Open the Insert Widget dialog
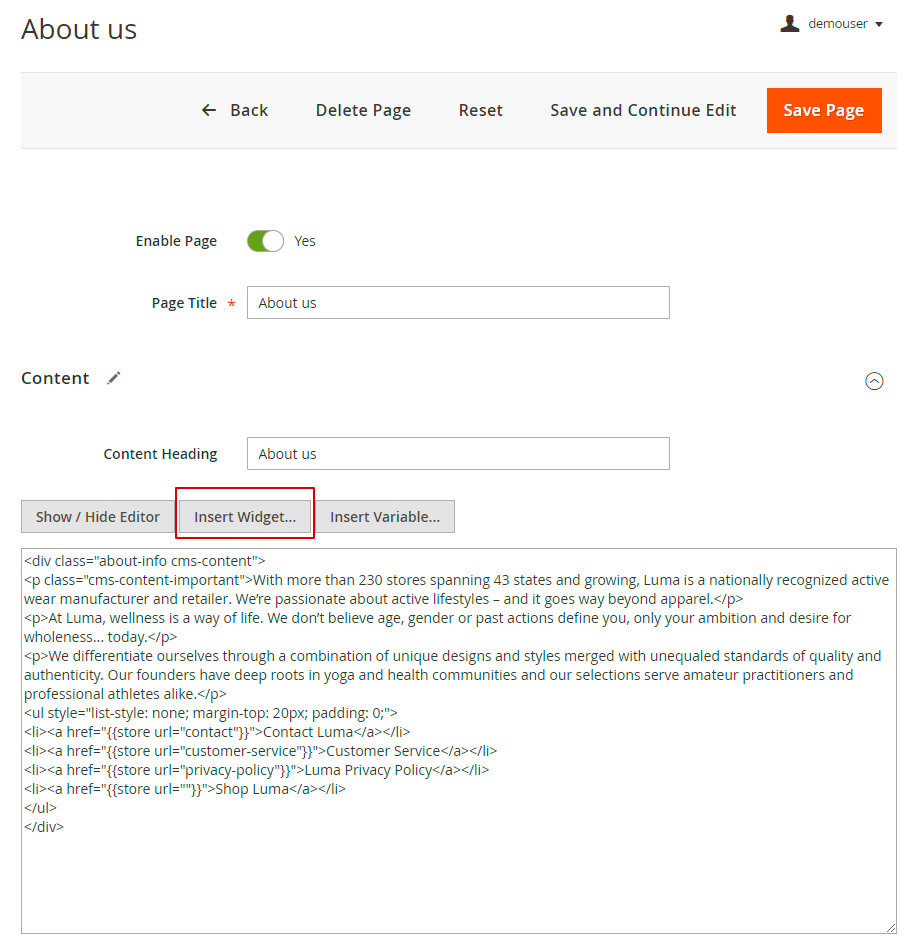Screen dimensions: 908x950 click(245, 517)
